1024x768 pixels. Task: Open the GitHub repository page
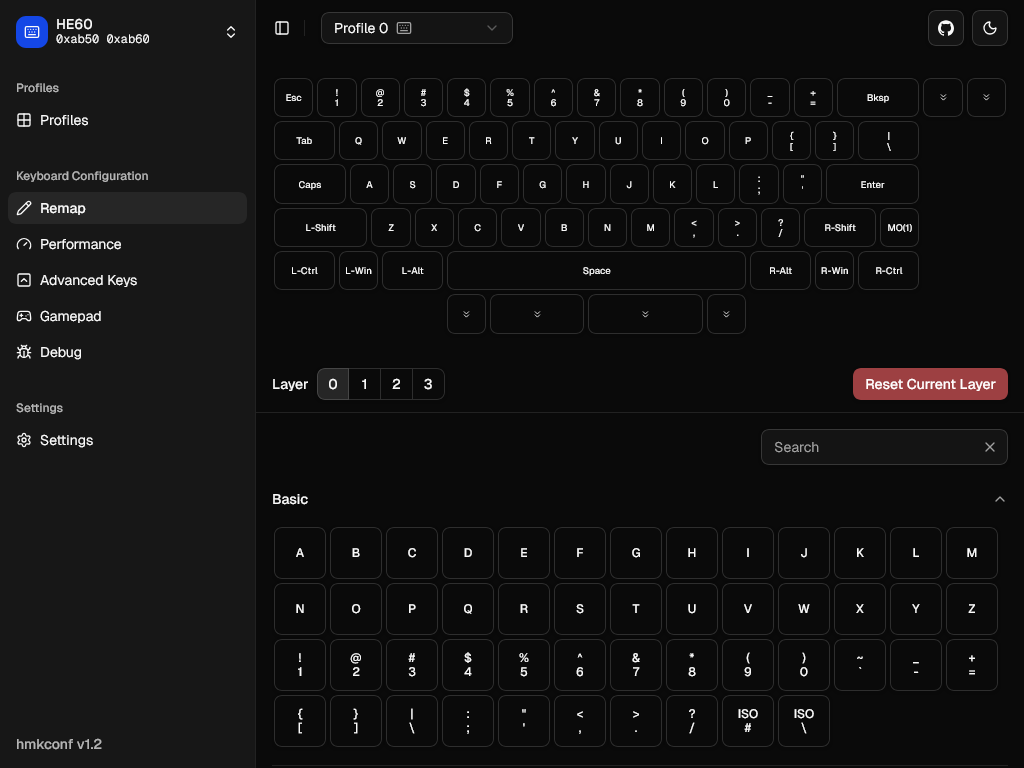pyautogui.click(x=945, y=28)
